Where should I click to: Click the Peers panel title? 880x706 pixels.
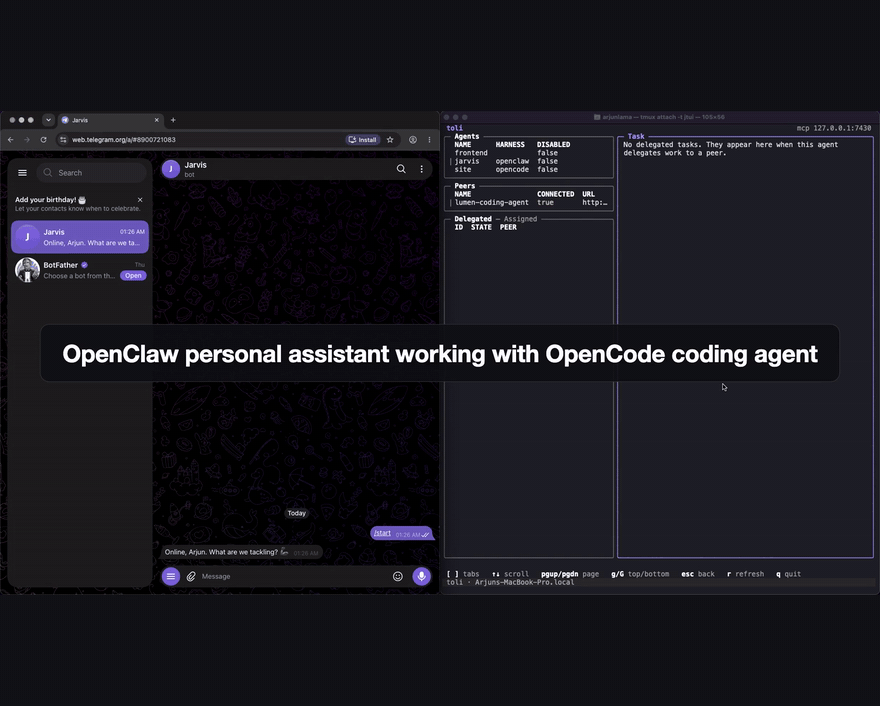click(x=465, y=186)
